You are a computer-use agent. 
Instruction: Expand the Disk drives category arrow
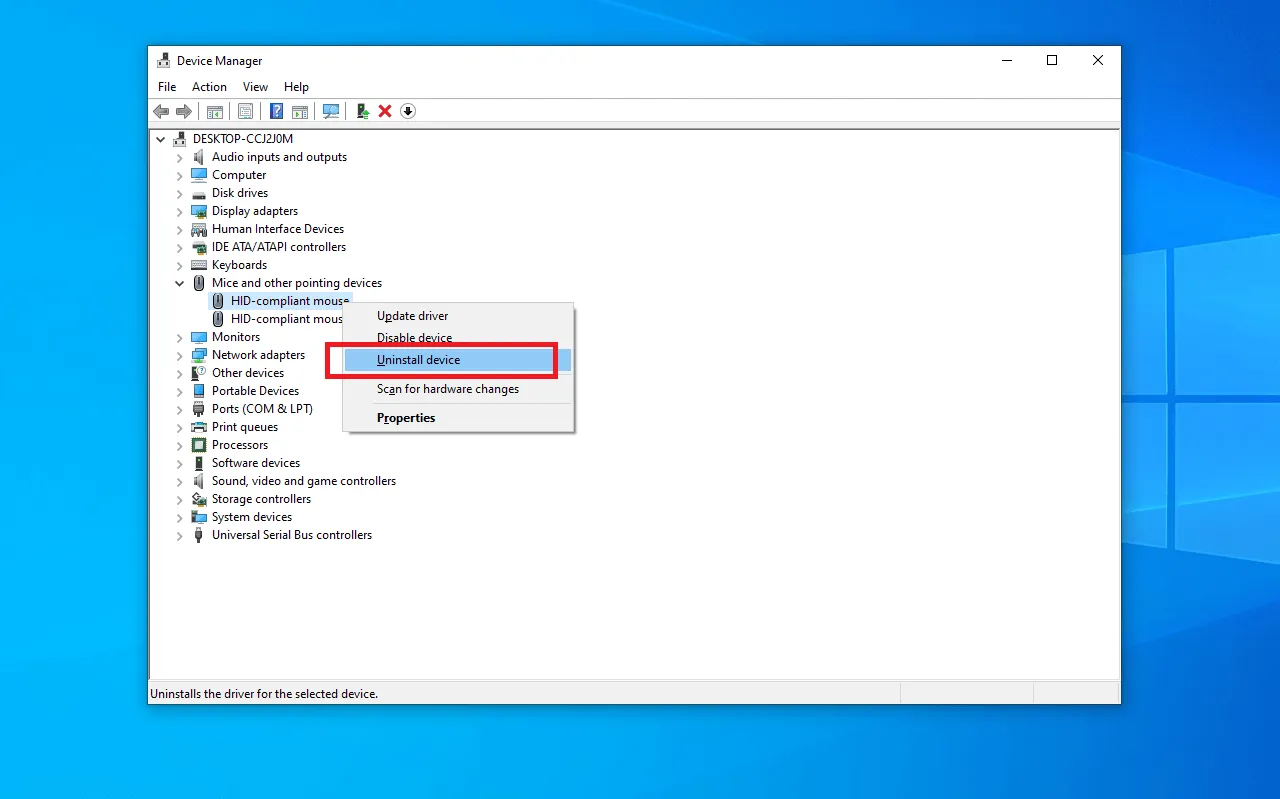point(180,193)
